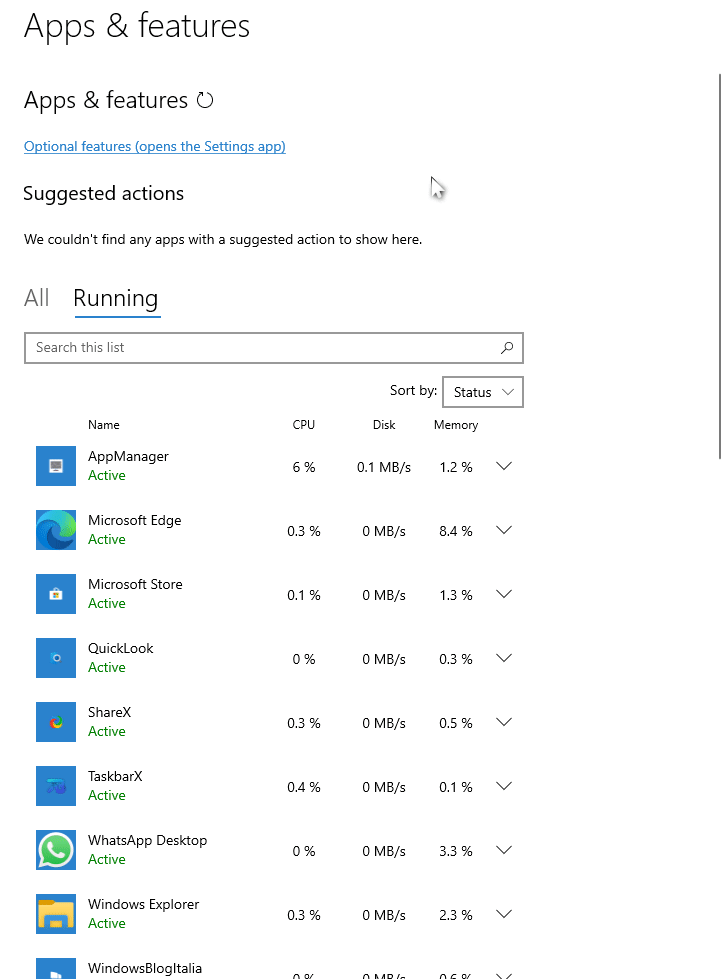Viewport: 723px width, 979px height.
Task: Click the Microsoft Edge app icon
Action: click(56, 530)
